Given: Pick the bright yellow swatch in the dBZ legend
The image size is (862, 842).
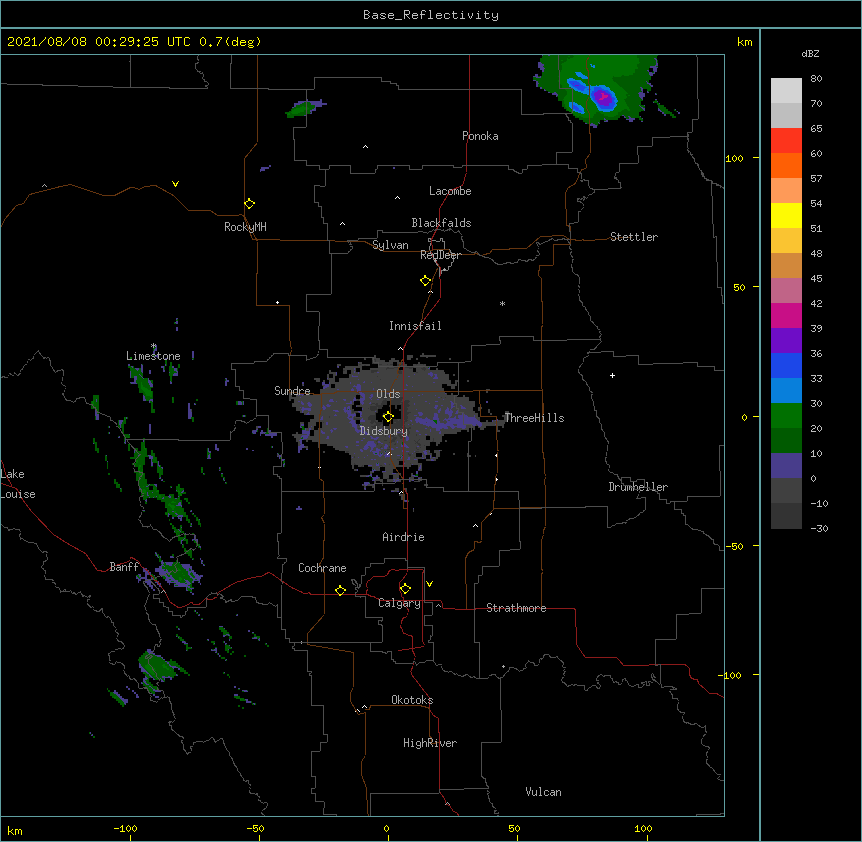Looking at the screenshot, I should (x=786, y=215).
